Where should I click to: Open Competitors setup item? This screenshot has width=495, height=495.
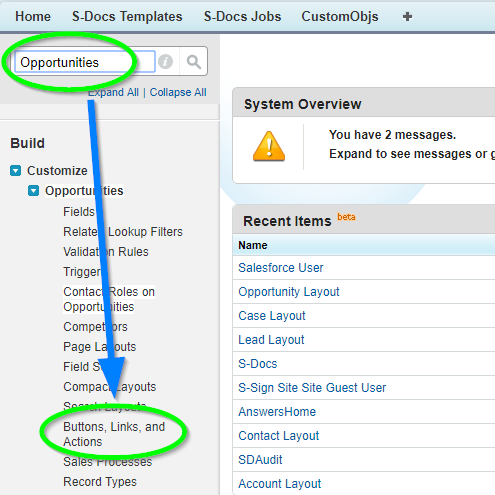(x=95, y=327)
